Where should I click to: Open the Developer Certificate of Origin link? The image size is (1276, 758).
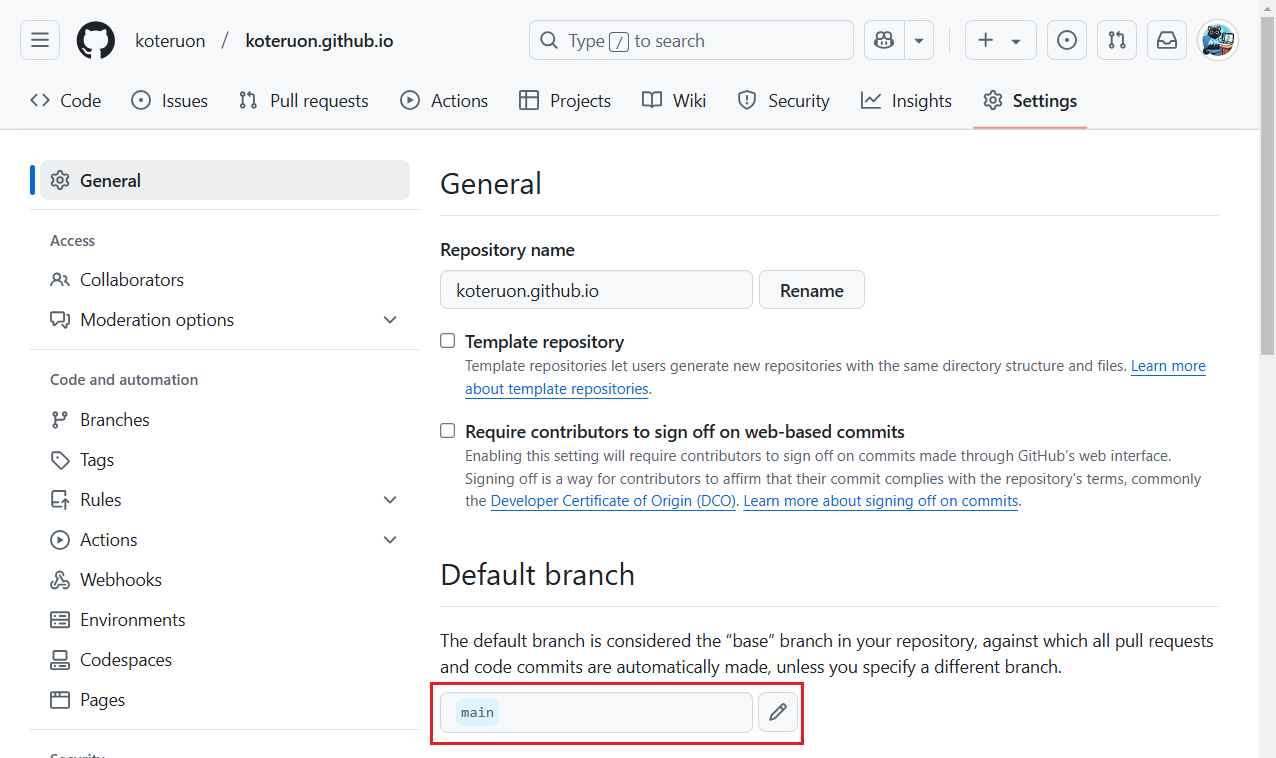pos(613,500)
